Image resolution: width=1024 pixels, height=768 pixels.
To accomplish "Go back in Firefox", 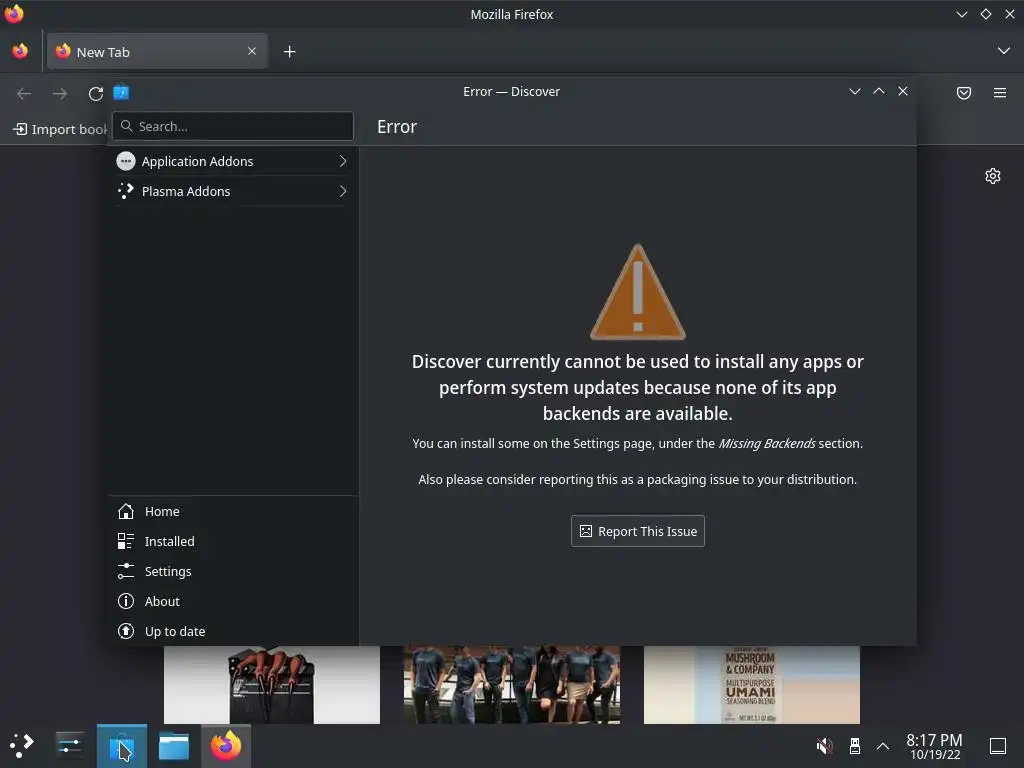I will (x=24, y=93).
